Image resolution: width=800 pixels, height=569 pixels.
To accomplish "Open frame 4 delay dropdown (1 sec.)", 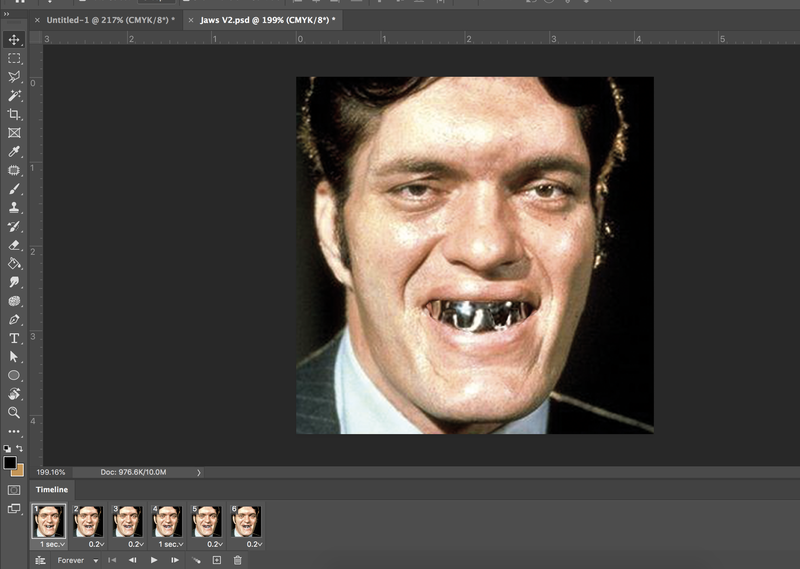I will (171, 545).
